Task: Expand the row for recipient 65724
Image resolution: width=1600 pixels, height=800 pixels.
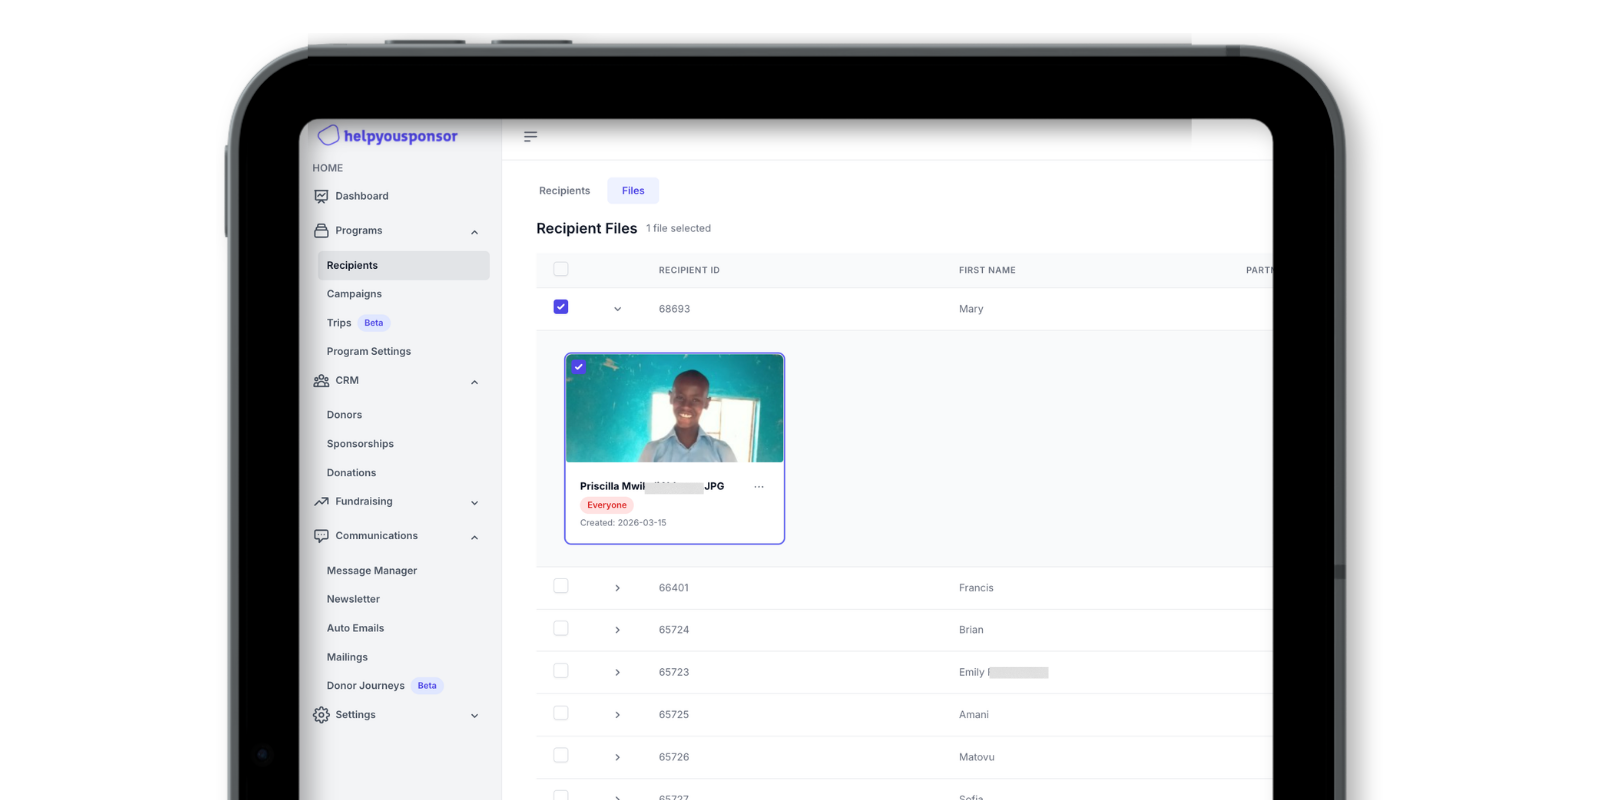Action: coord(617,630)
